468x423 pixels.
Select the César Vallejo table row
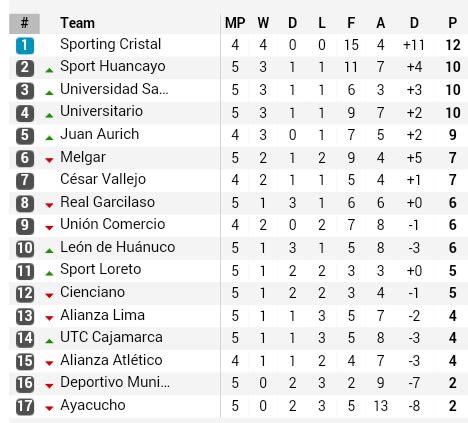[x=238, y=180]
